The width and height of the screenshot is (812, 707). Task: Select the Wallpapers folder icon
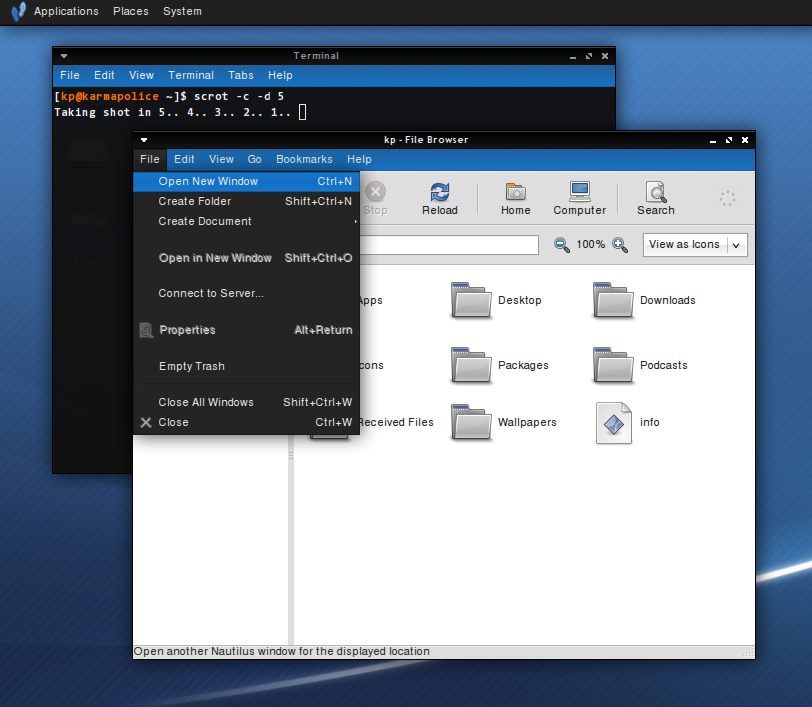[471, 422]
